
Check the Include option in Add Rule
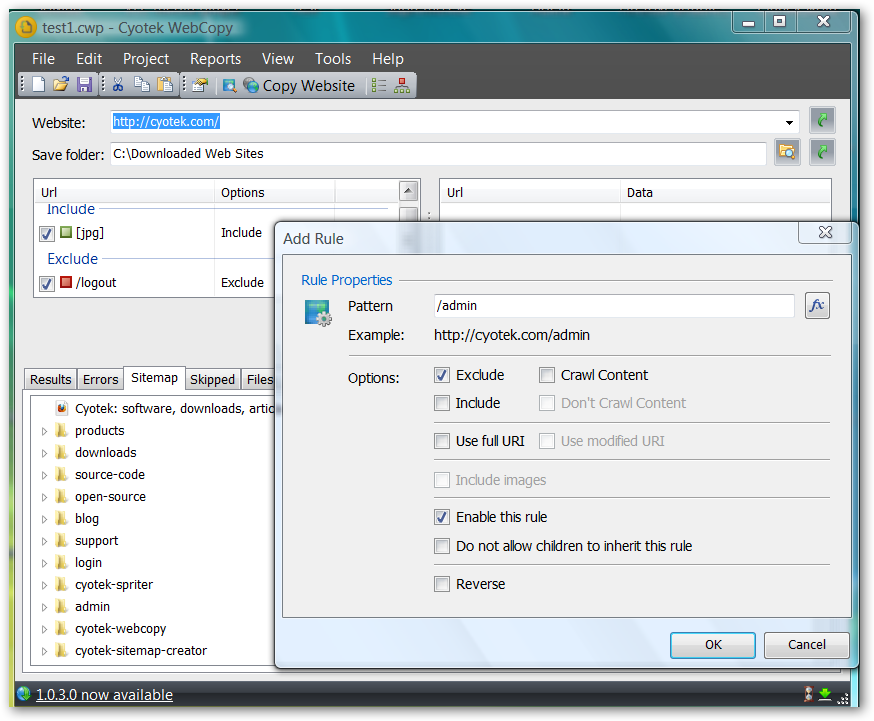[442, 403]
